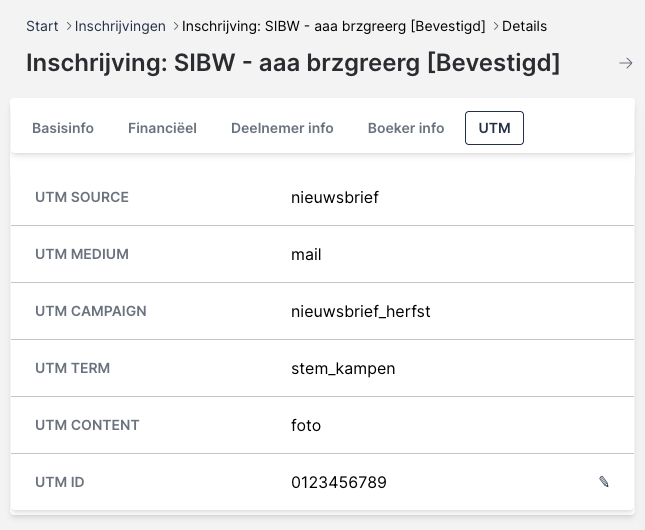Viewport: 645px width, 530px height.
Task: Click the 'UTM SOURCE' row label
Action: click(82, 197)
